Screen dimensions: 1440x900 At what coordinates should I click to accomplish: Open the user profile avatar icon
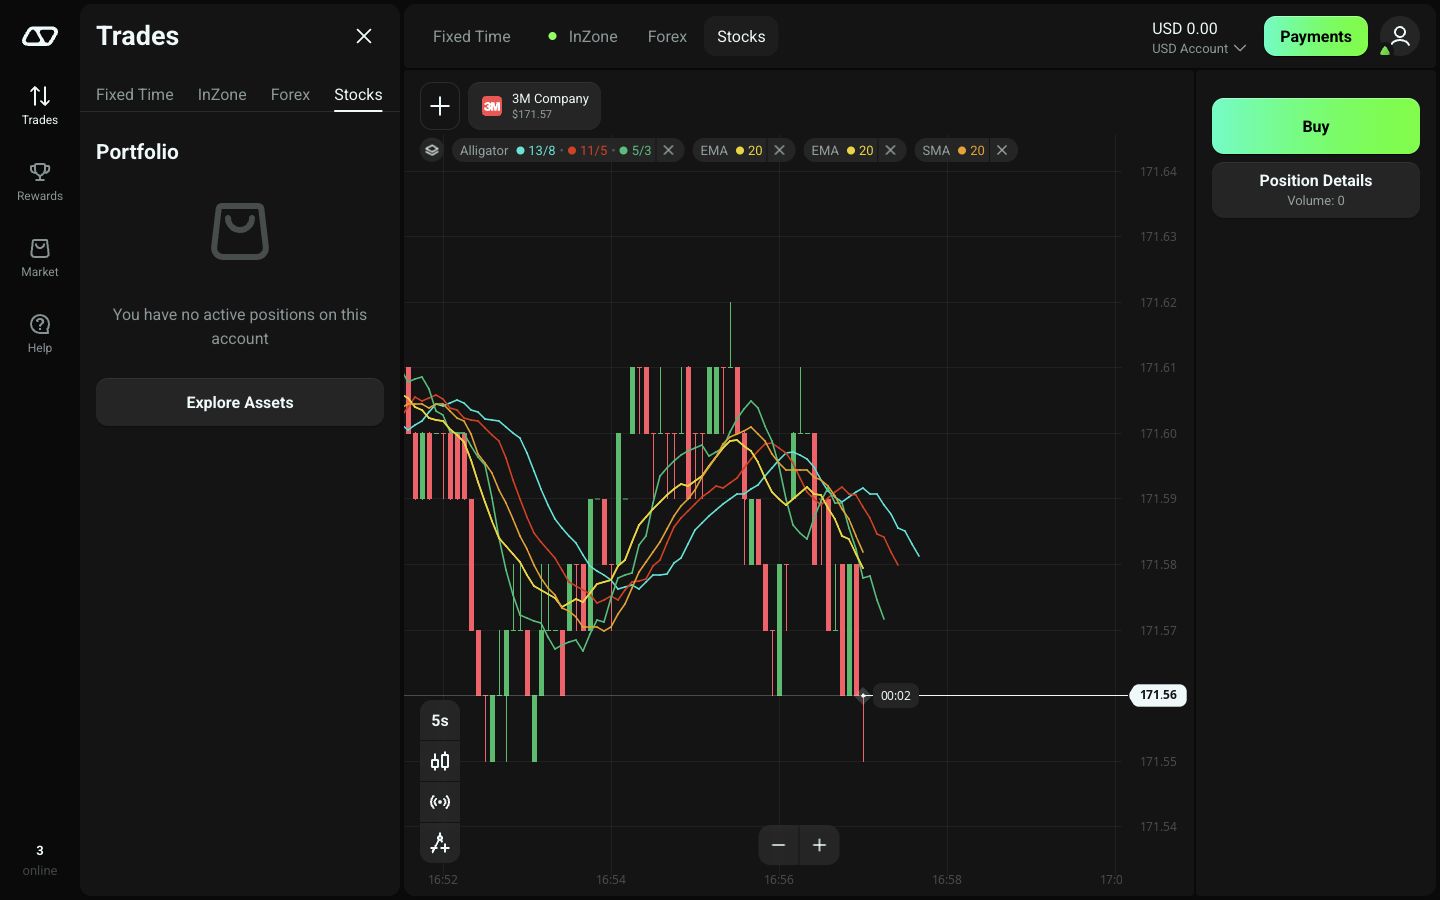point(1400,36)
